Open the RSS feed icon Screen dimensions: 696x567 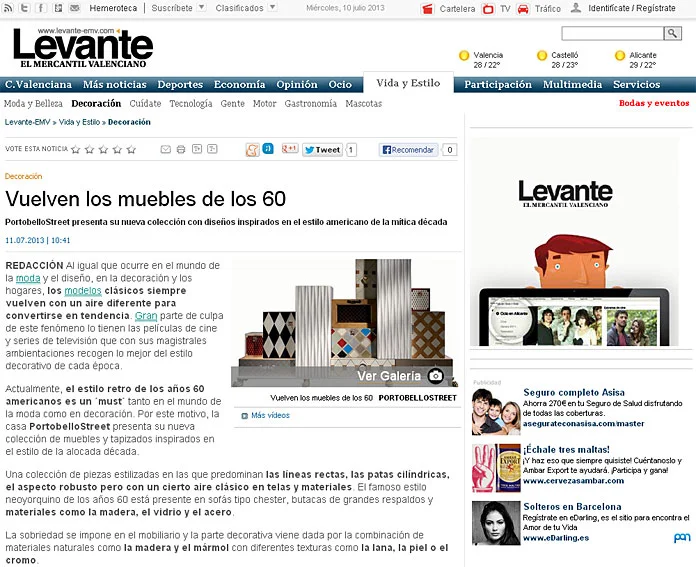[8, 8]
